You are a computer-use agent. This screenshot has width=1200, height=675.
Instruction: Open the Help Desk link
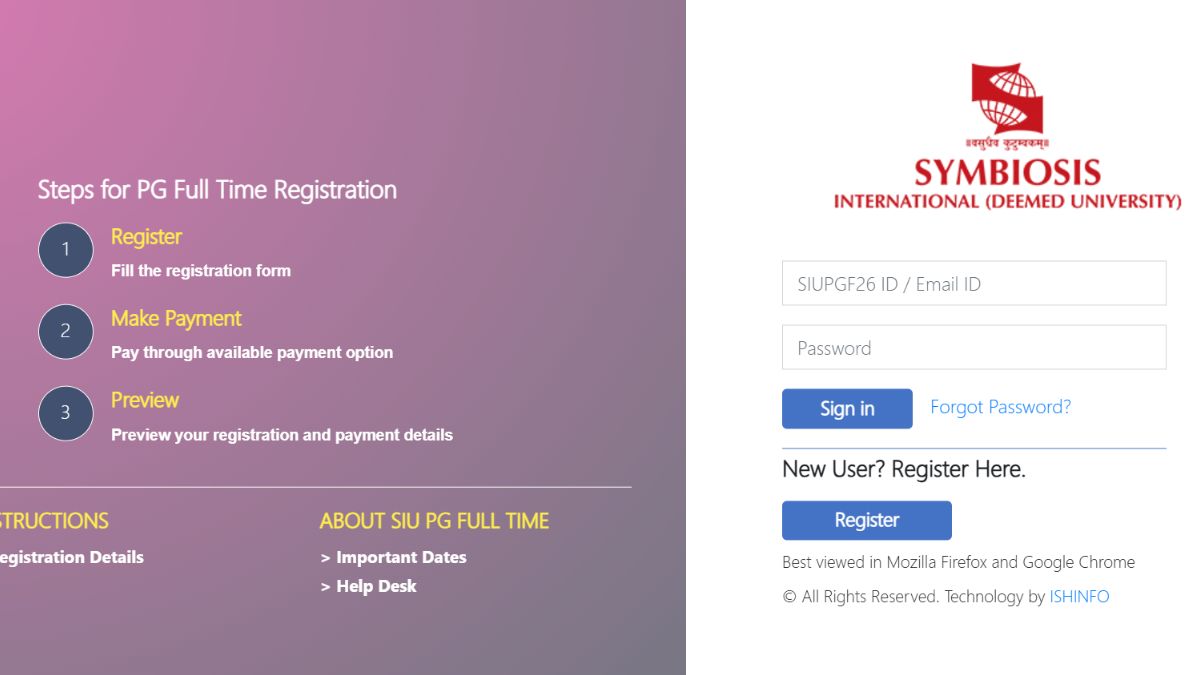(375, 586)
